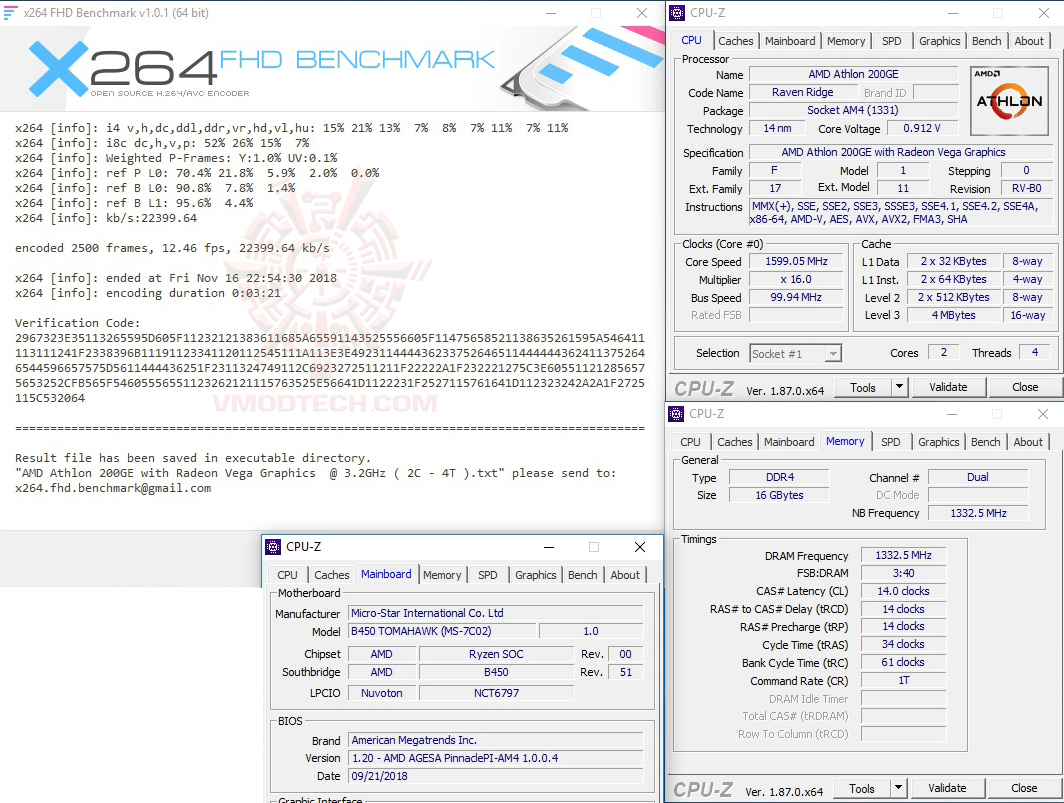Switch to Mainboard tab in top CPU-Z window
Image resolution: width=1064 pixels, height=803 pixels.
click(x=790, y=41)
